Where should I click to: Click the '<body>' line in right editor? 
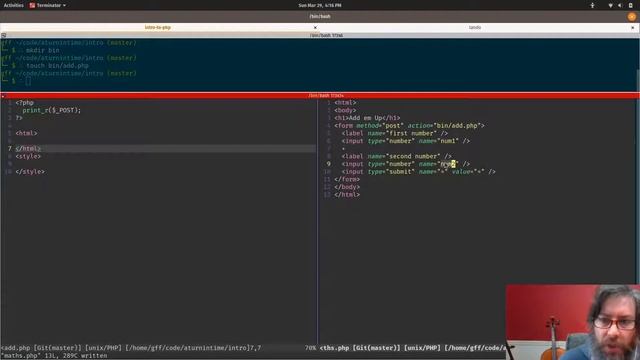[x=345, y=110]
